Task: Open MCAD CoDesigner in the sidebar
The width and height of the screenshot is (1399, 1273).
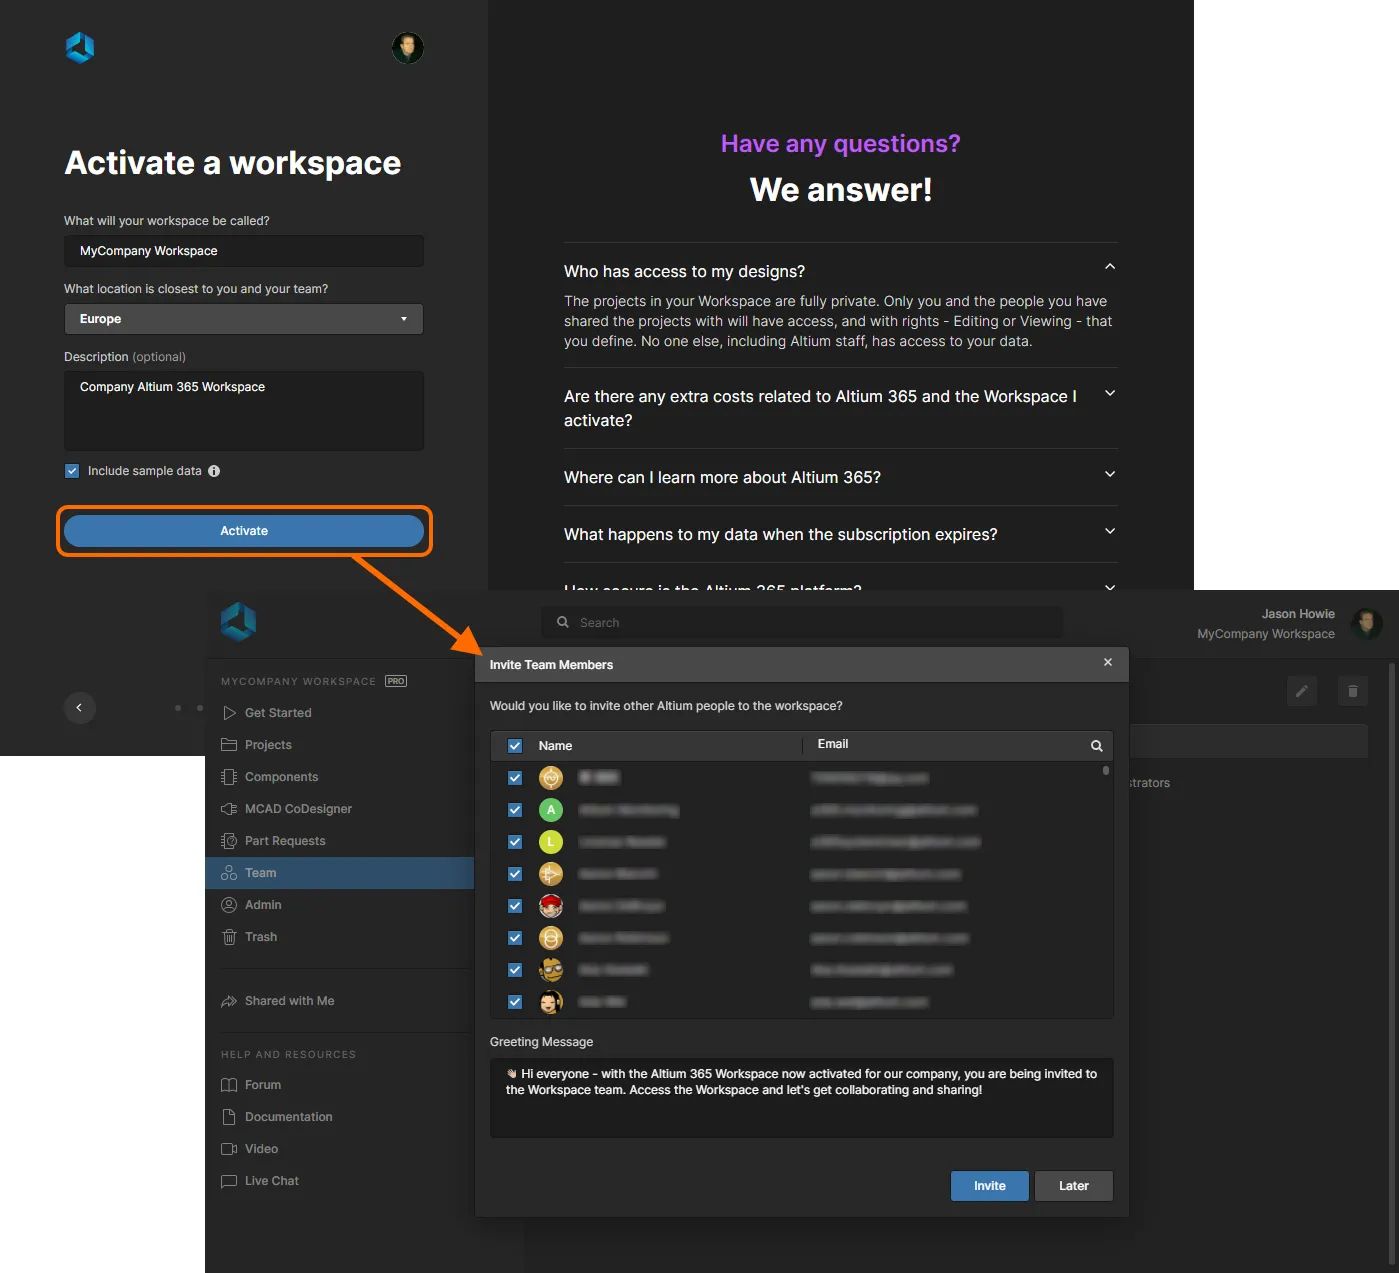Action: coord(298,809)
